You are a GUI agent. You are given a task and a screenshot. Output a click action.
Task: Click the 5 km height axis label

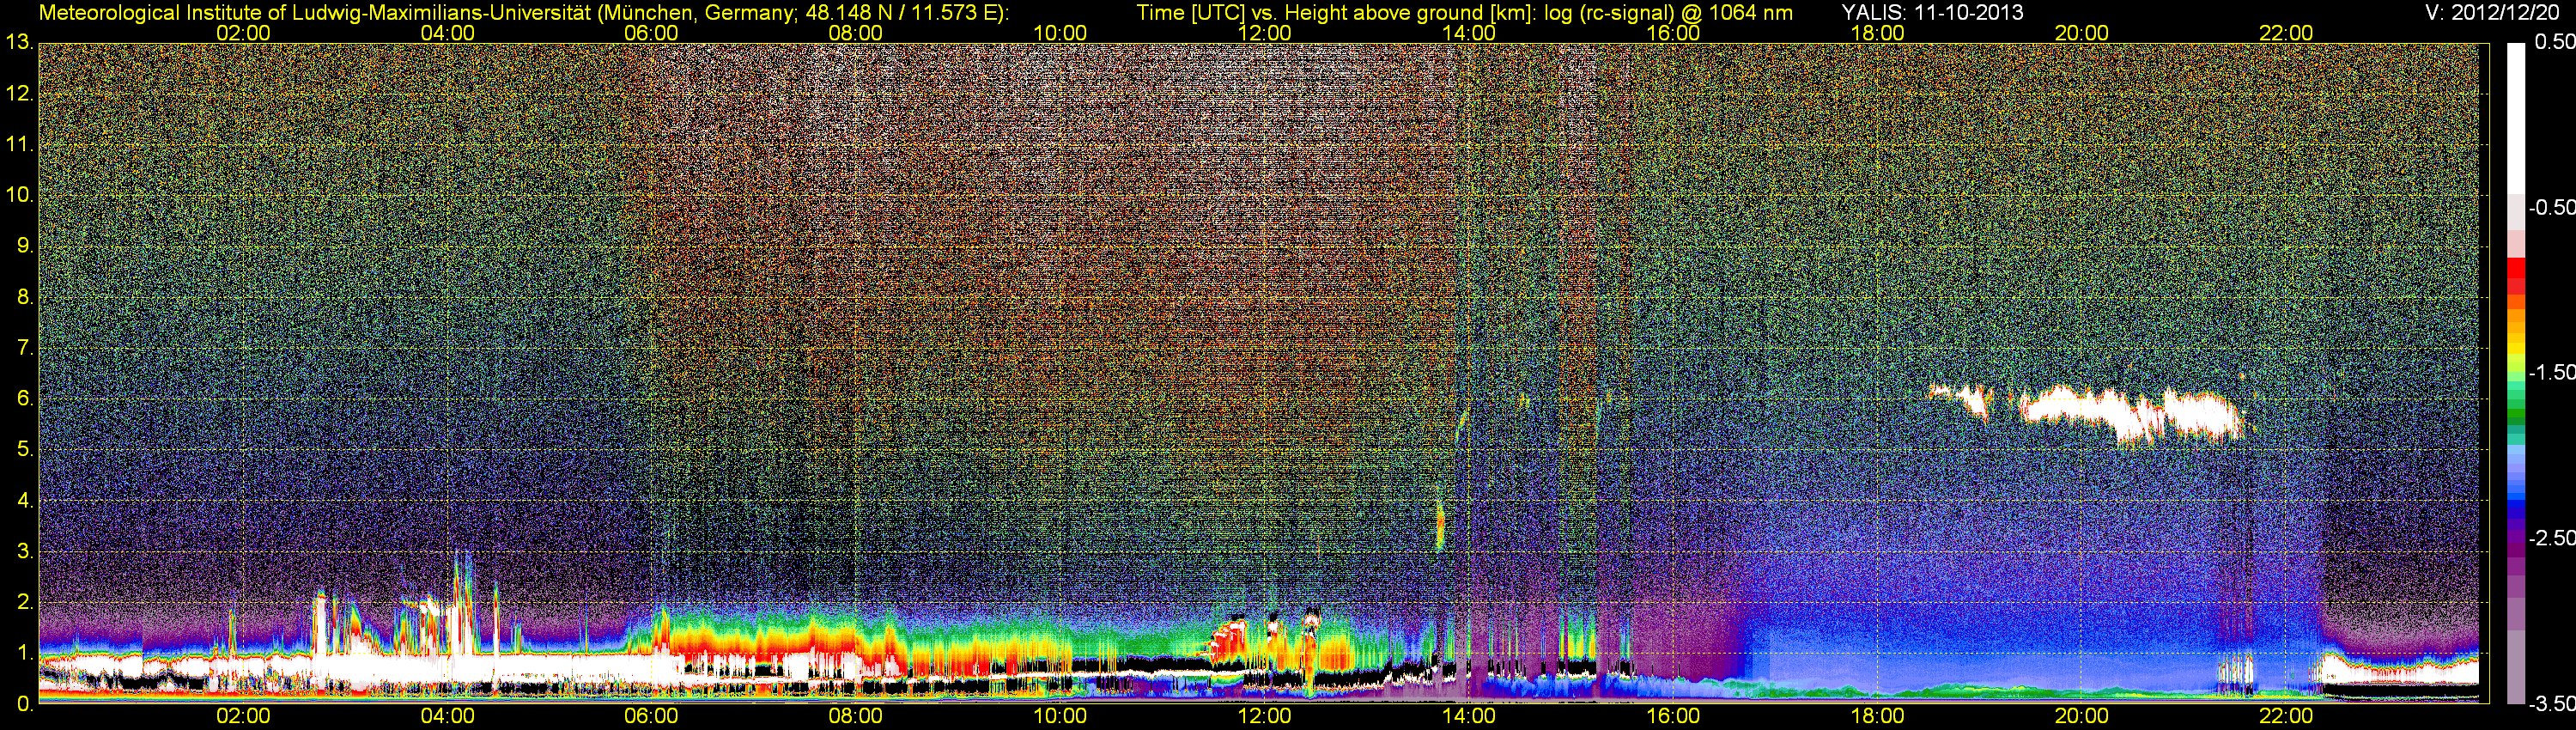[25, 450]
